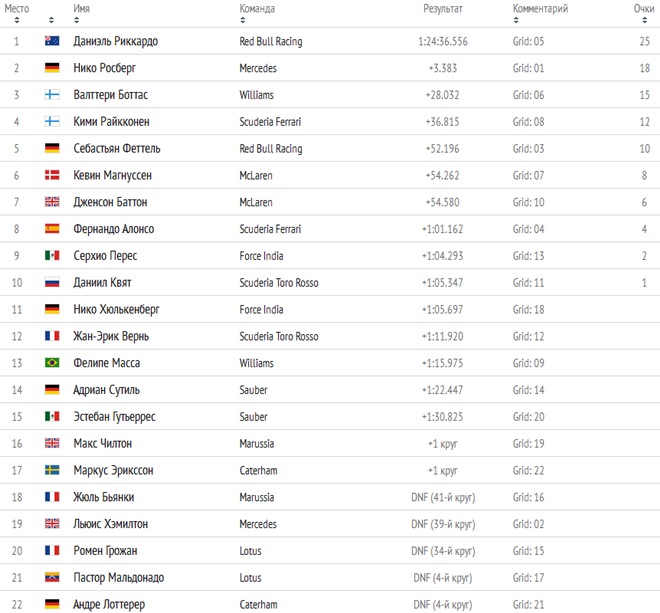660x613 pixels.
Task: Sort table by Место column arrows
Action: pos(16,20)
